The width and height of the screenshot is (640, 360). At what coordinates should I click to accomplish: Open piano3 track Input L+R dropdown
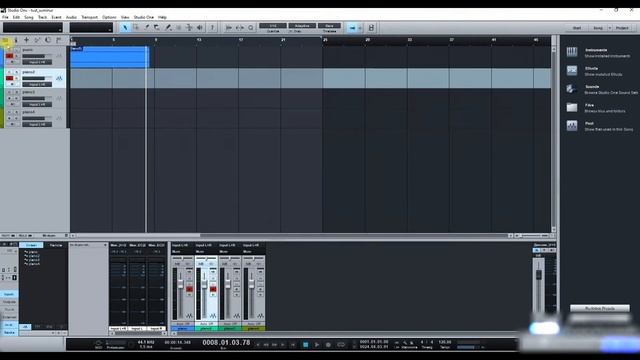37,104
